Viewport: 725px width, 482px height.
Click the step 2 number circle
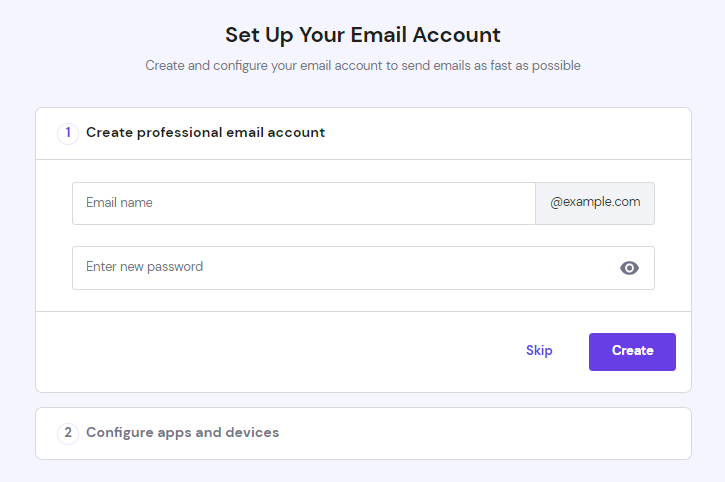coord(68,433)
